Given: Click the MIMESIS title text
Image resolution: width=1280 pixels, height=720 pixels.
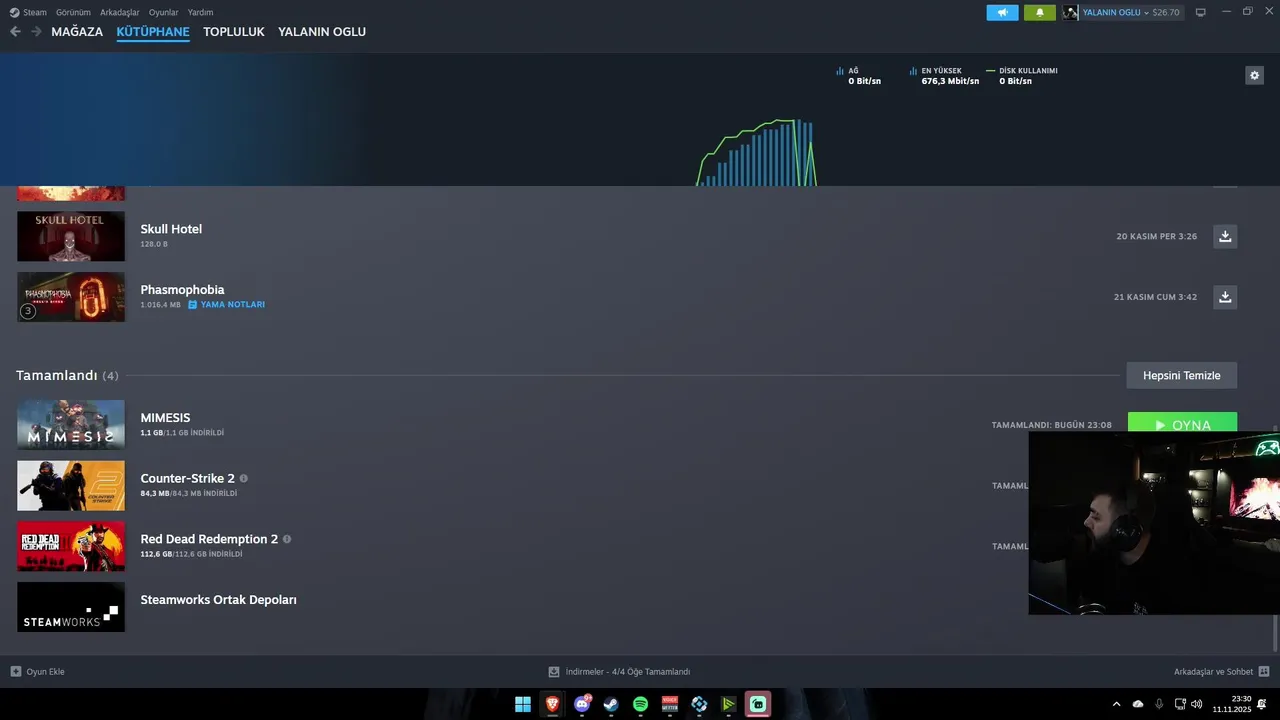Looking at the screenshot, I should [165, 418].
